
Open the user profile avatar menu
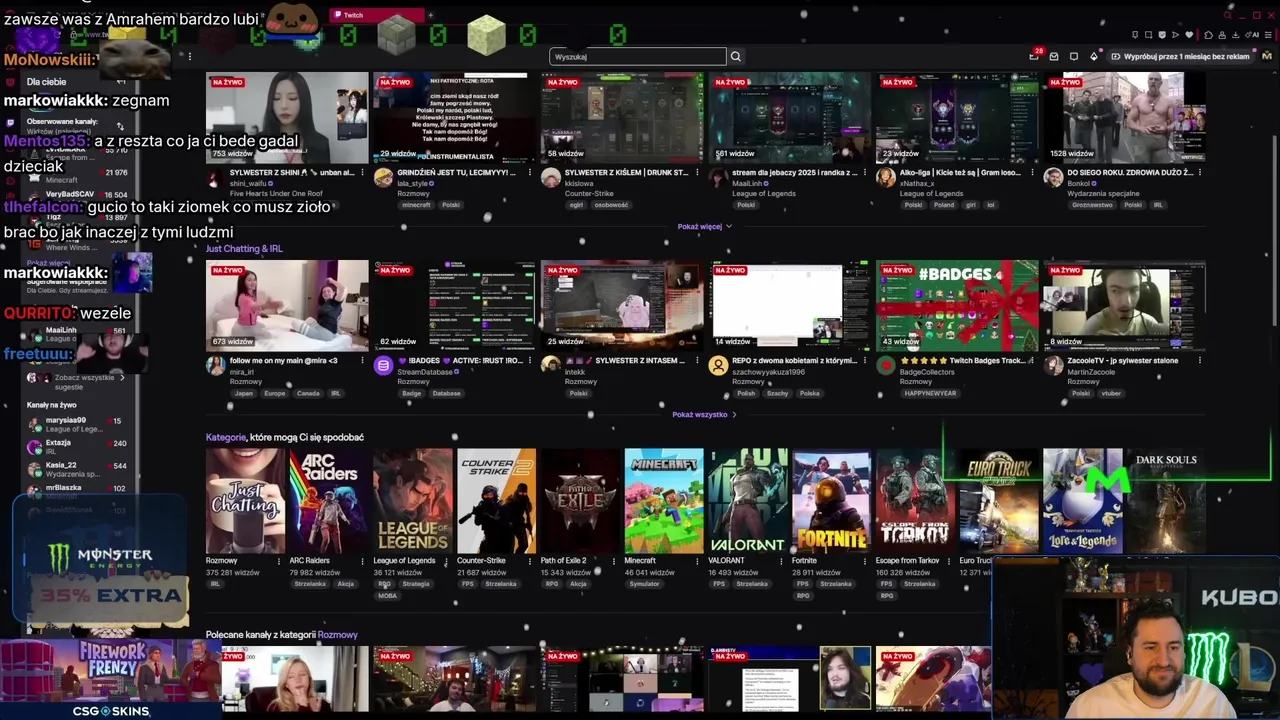1267,56
